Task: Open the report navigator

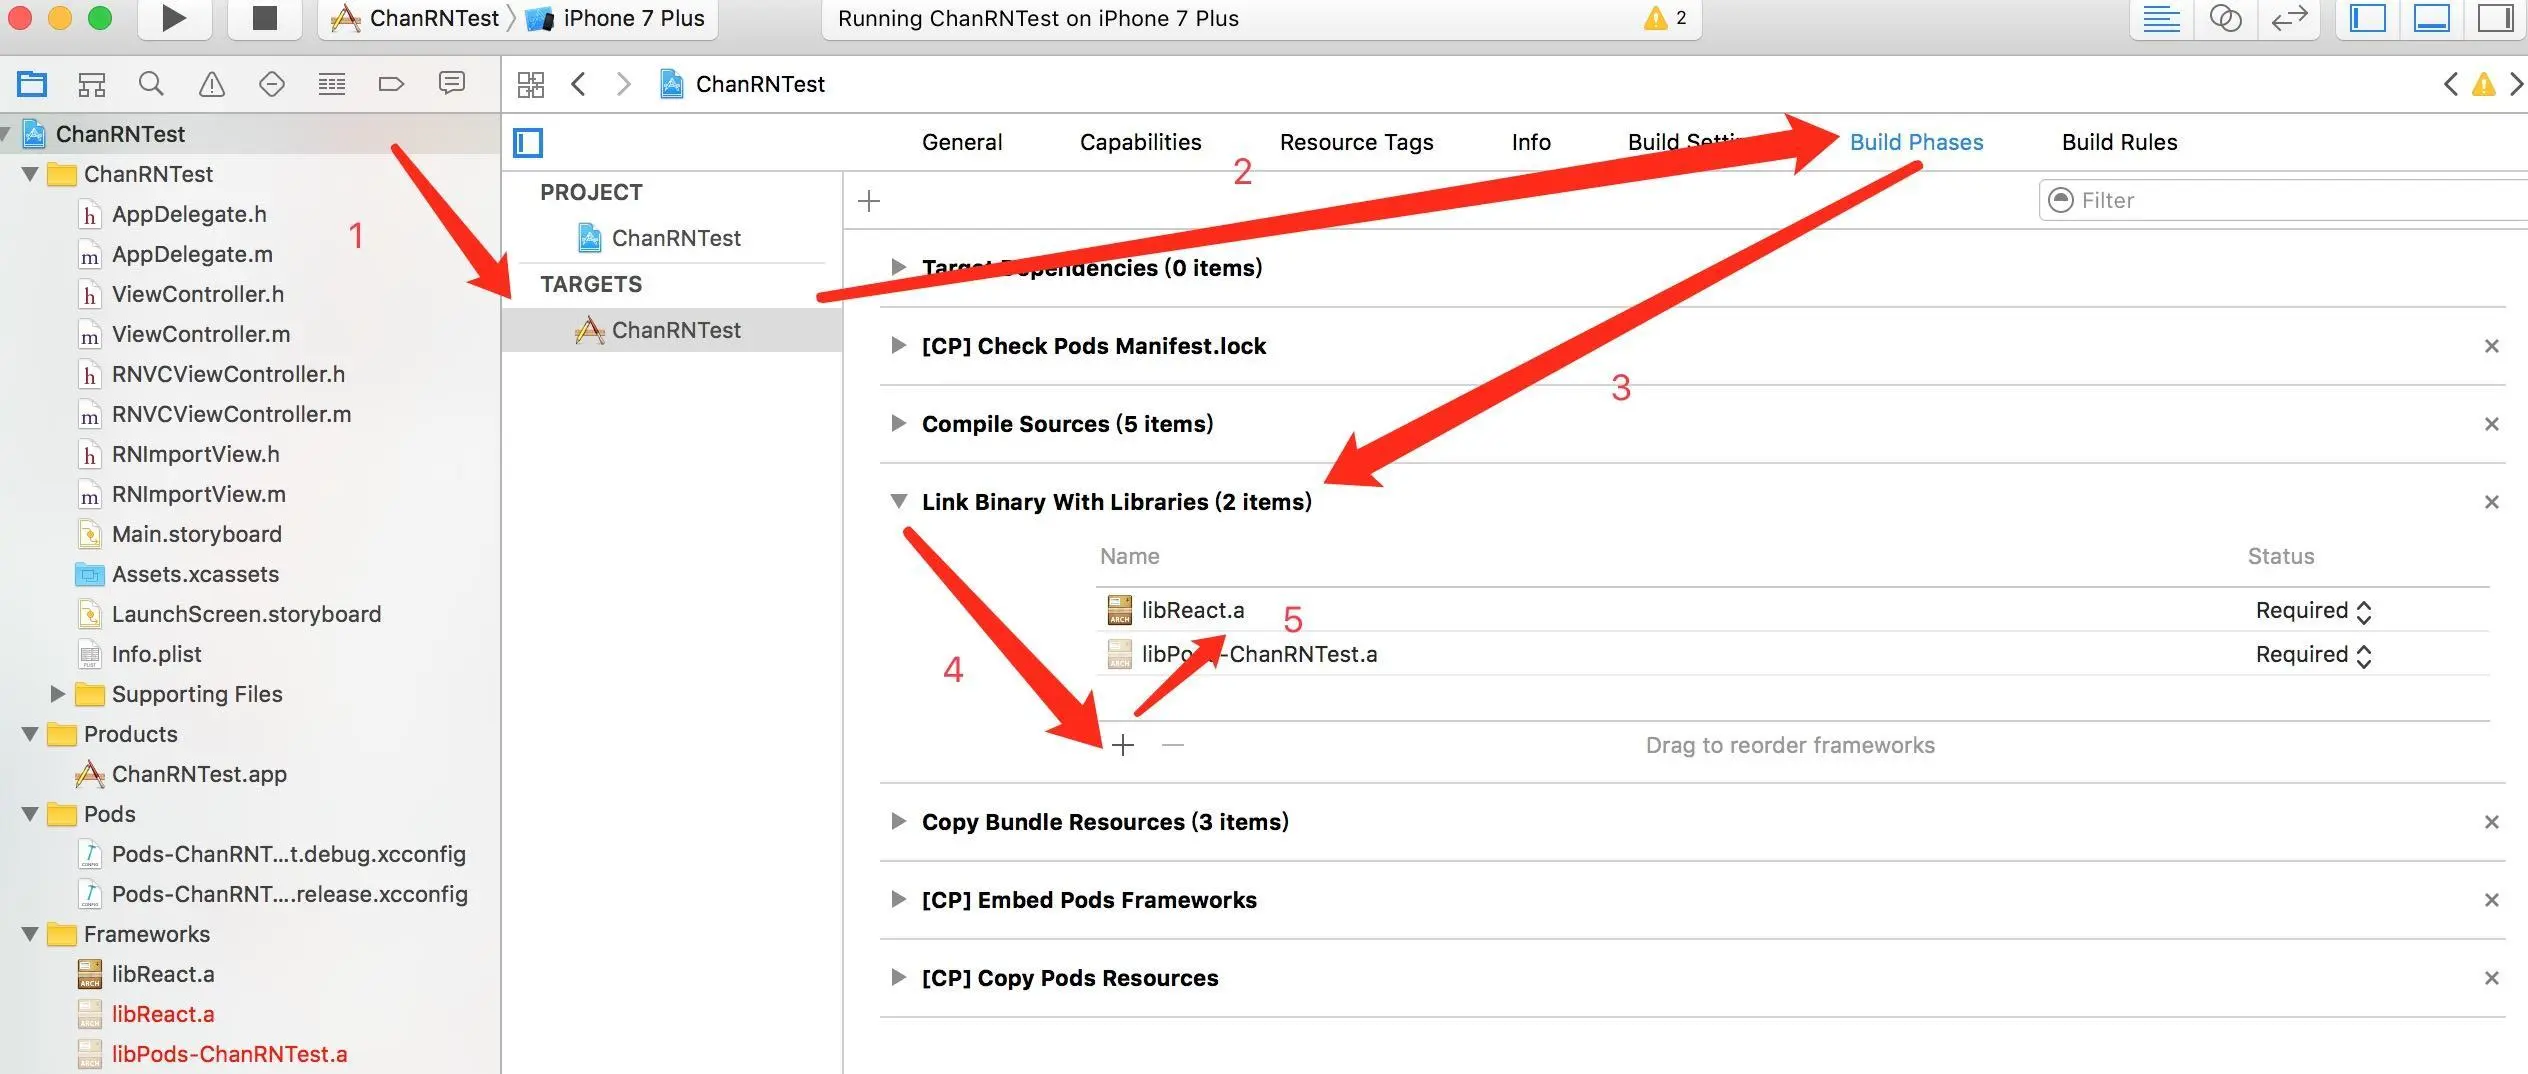Action: [x=452, y=83]
